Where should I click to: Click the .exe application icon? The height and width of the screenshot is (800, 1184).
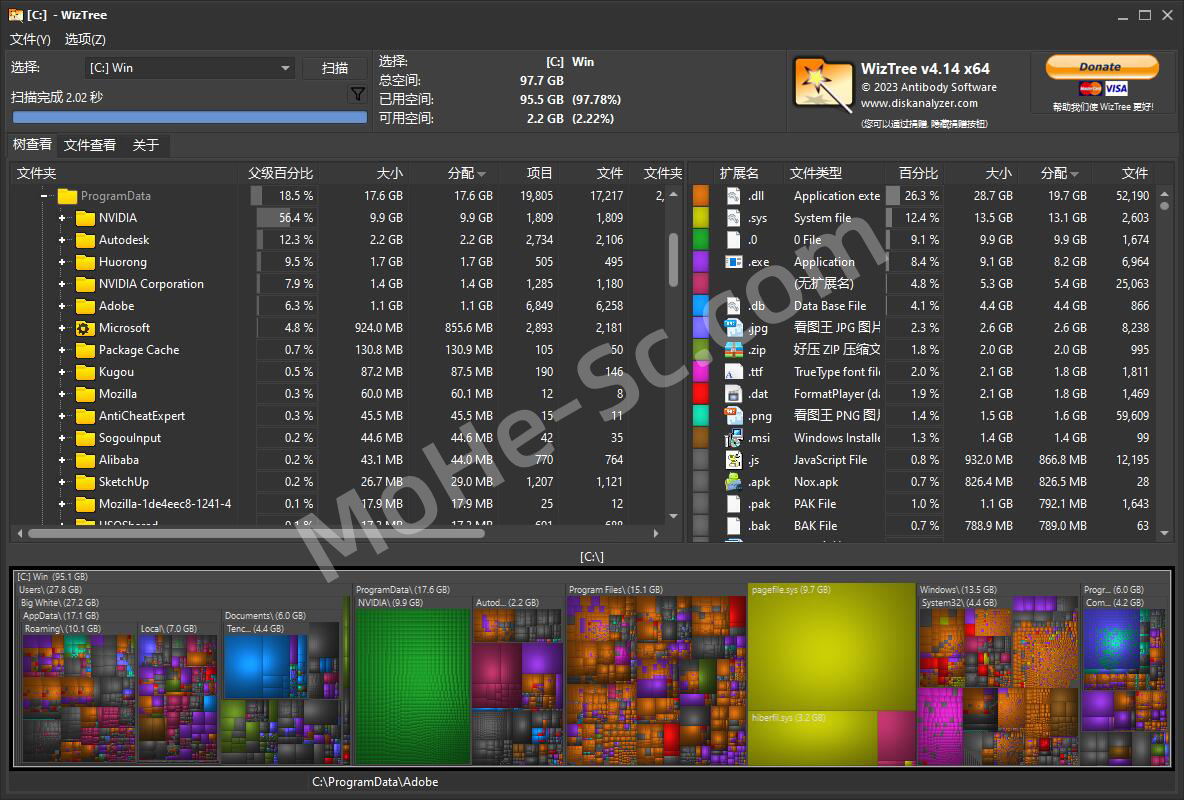coord(733,262)
